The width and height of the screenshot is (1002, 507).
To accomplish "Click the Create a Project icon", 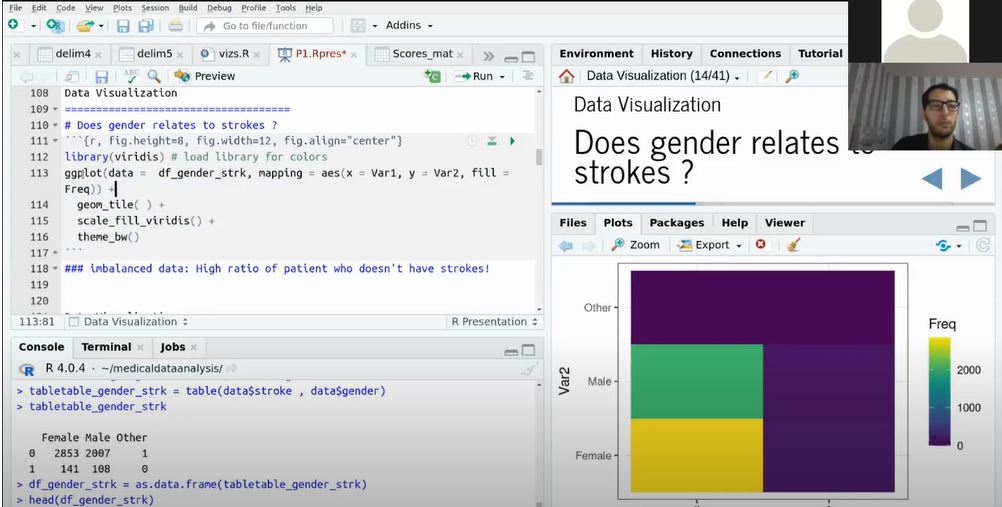I will tap(55, 26).
